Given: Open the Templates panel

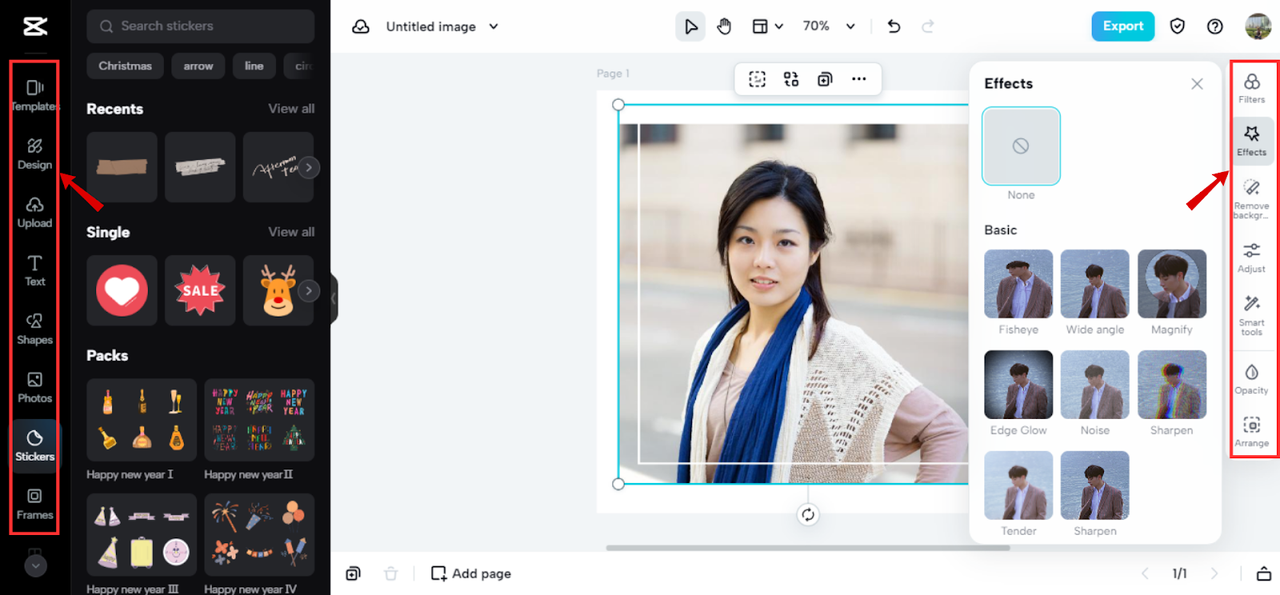Looking at the screenshot, I should click(x=35, y=95).
